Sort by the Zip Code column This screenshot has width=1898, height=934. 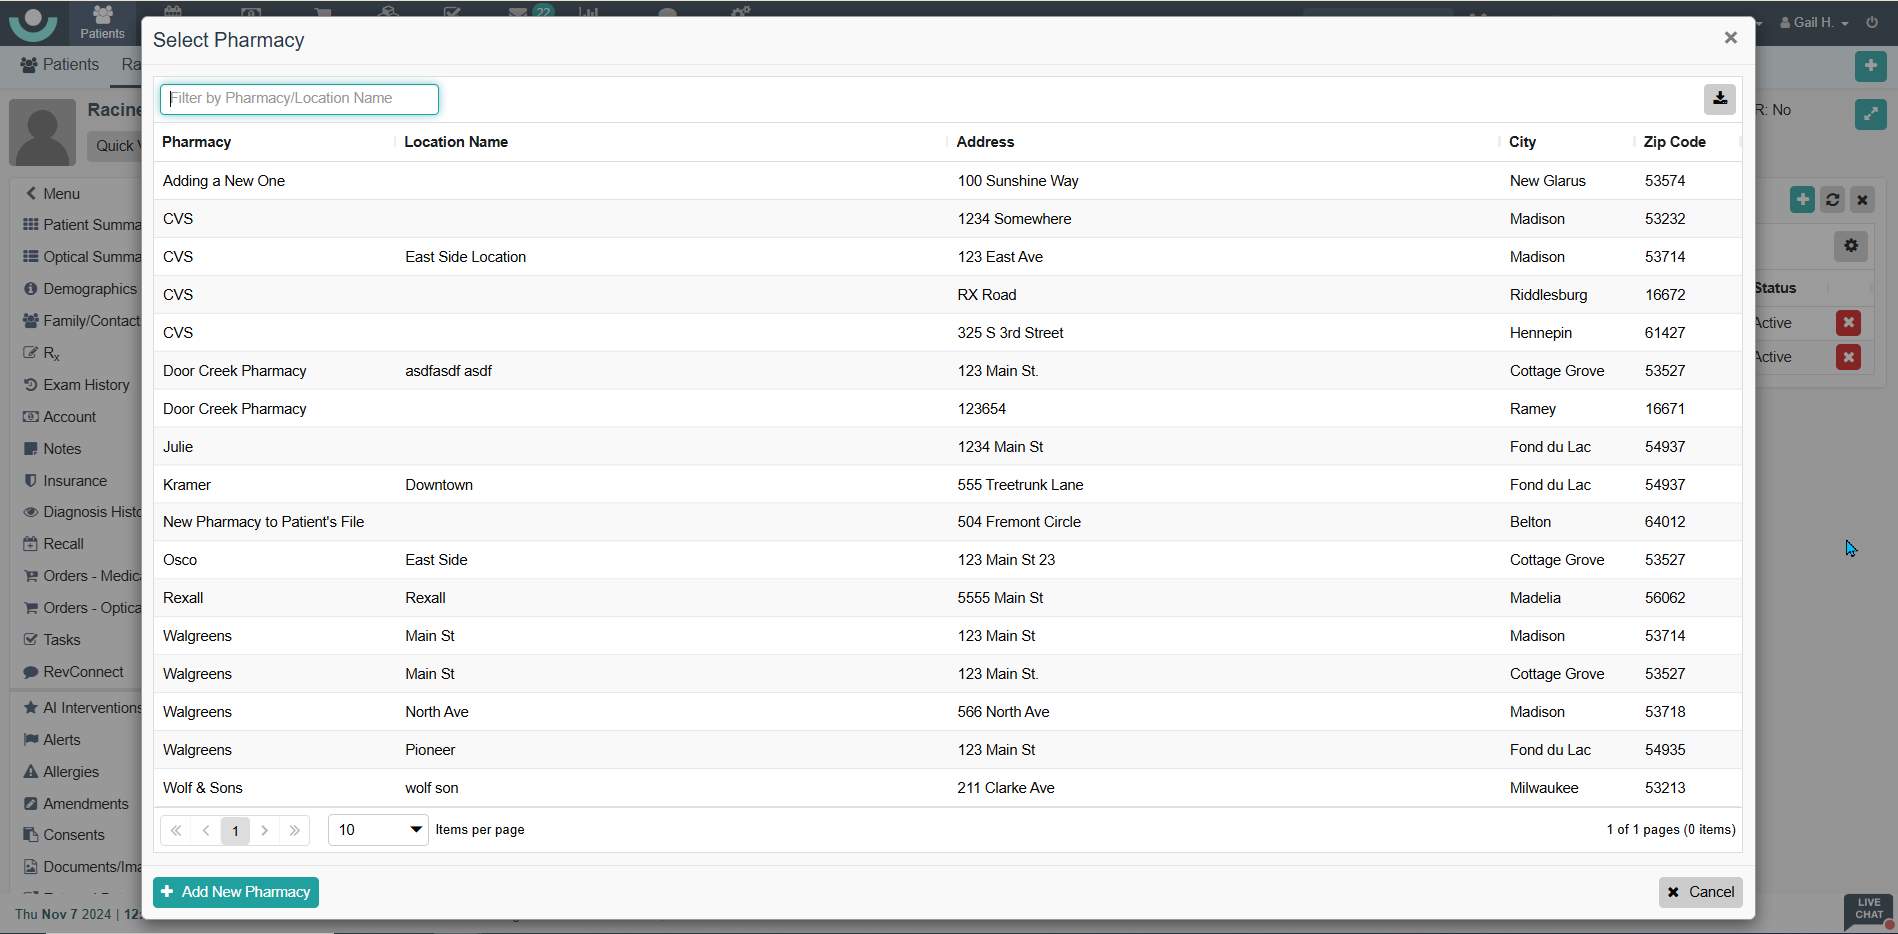click(1674, 142)
